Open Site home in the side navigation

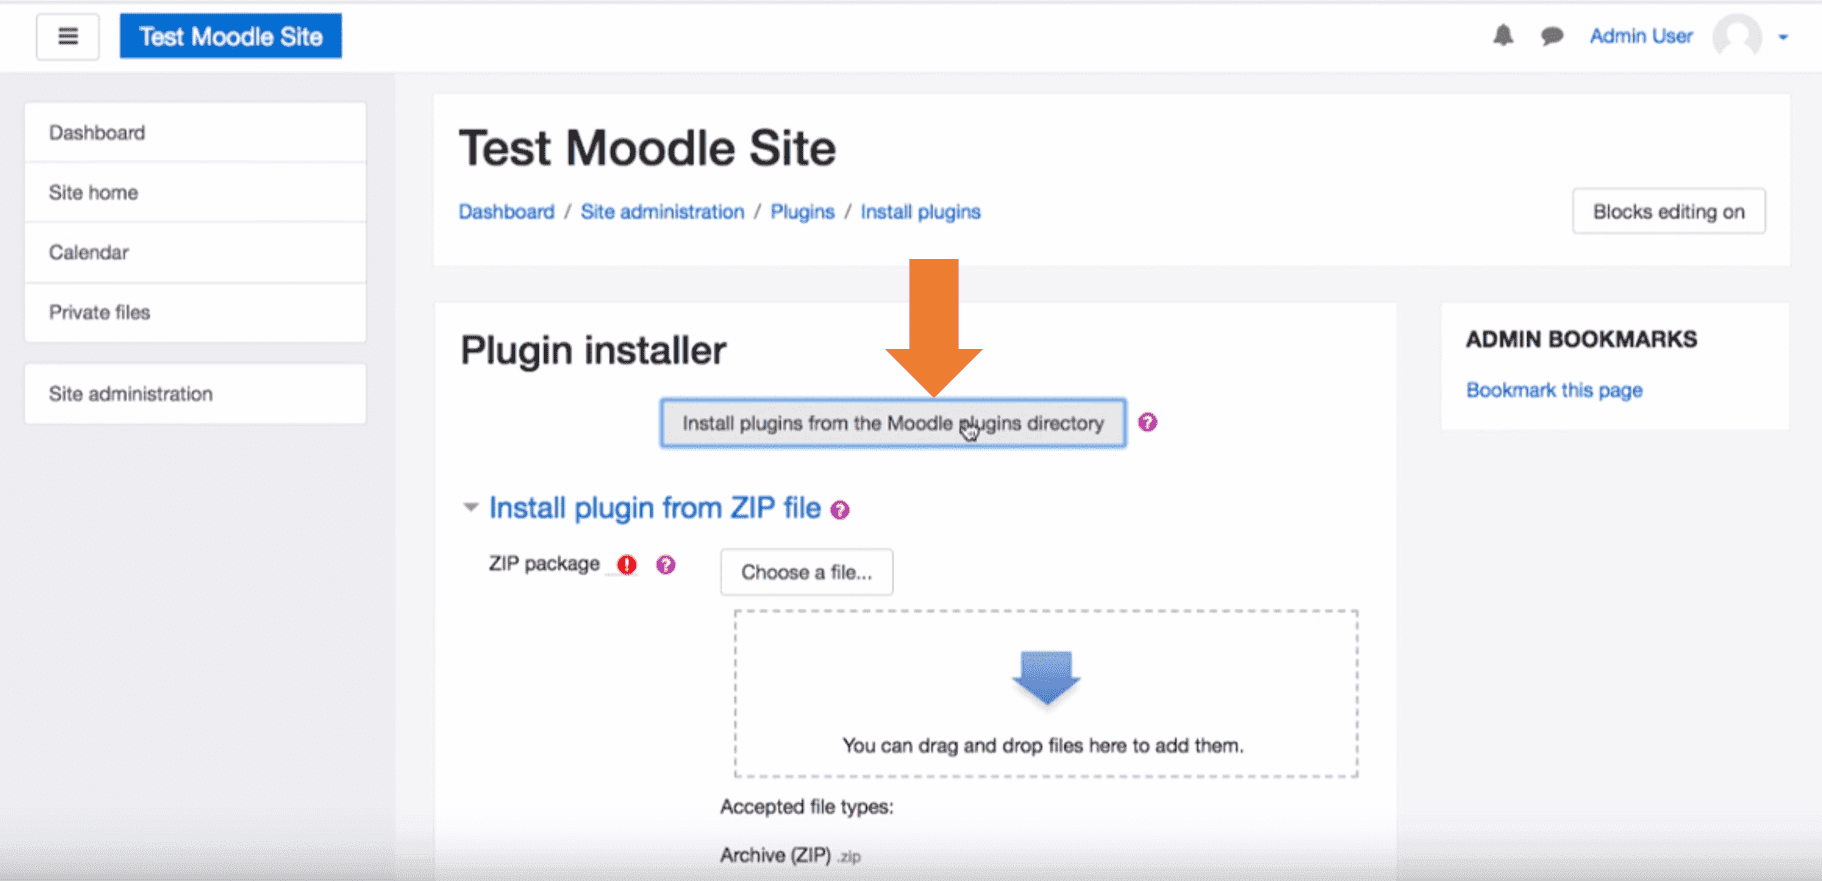click(195, 192)
